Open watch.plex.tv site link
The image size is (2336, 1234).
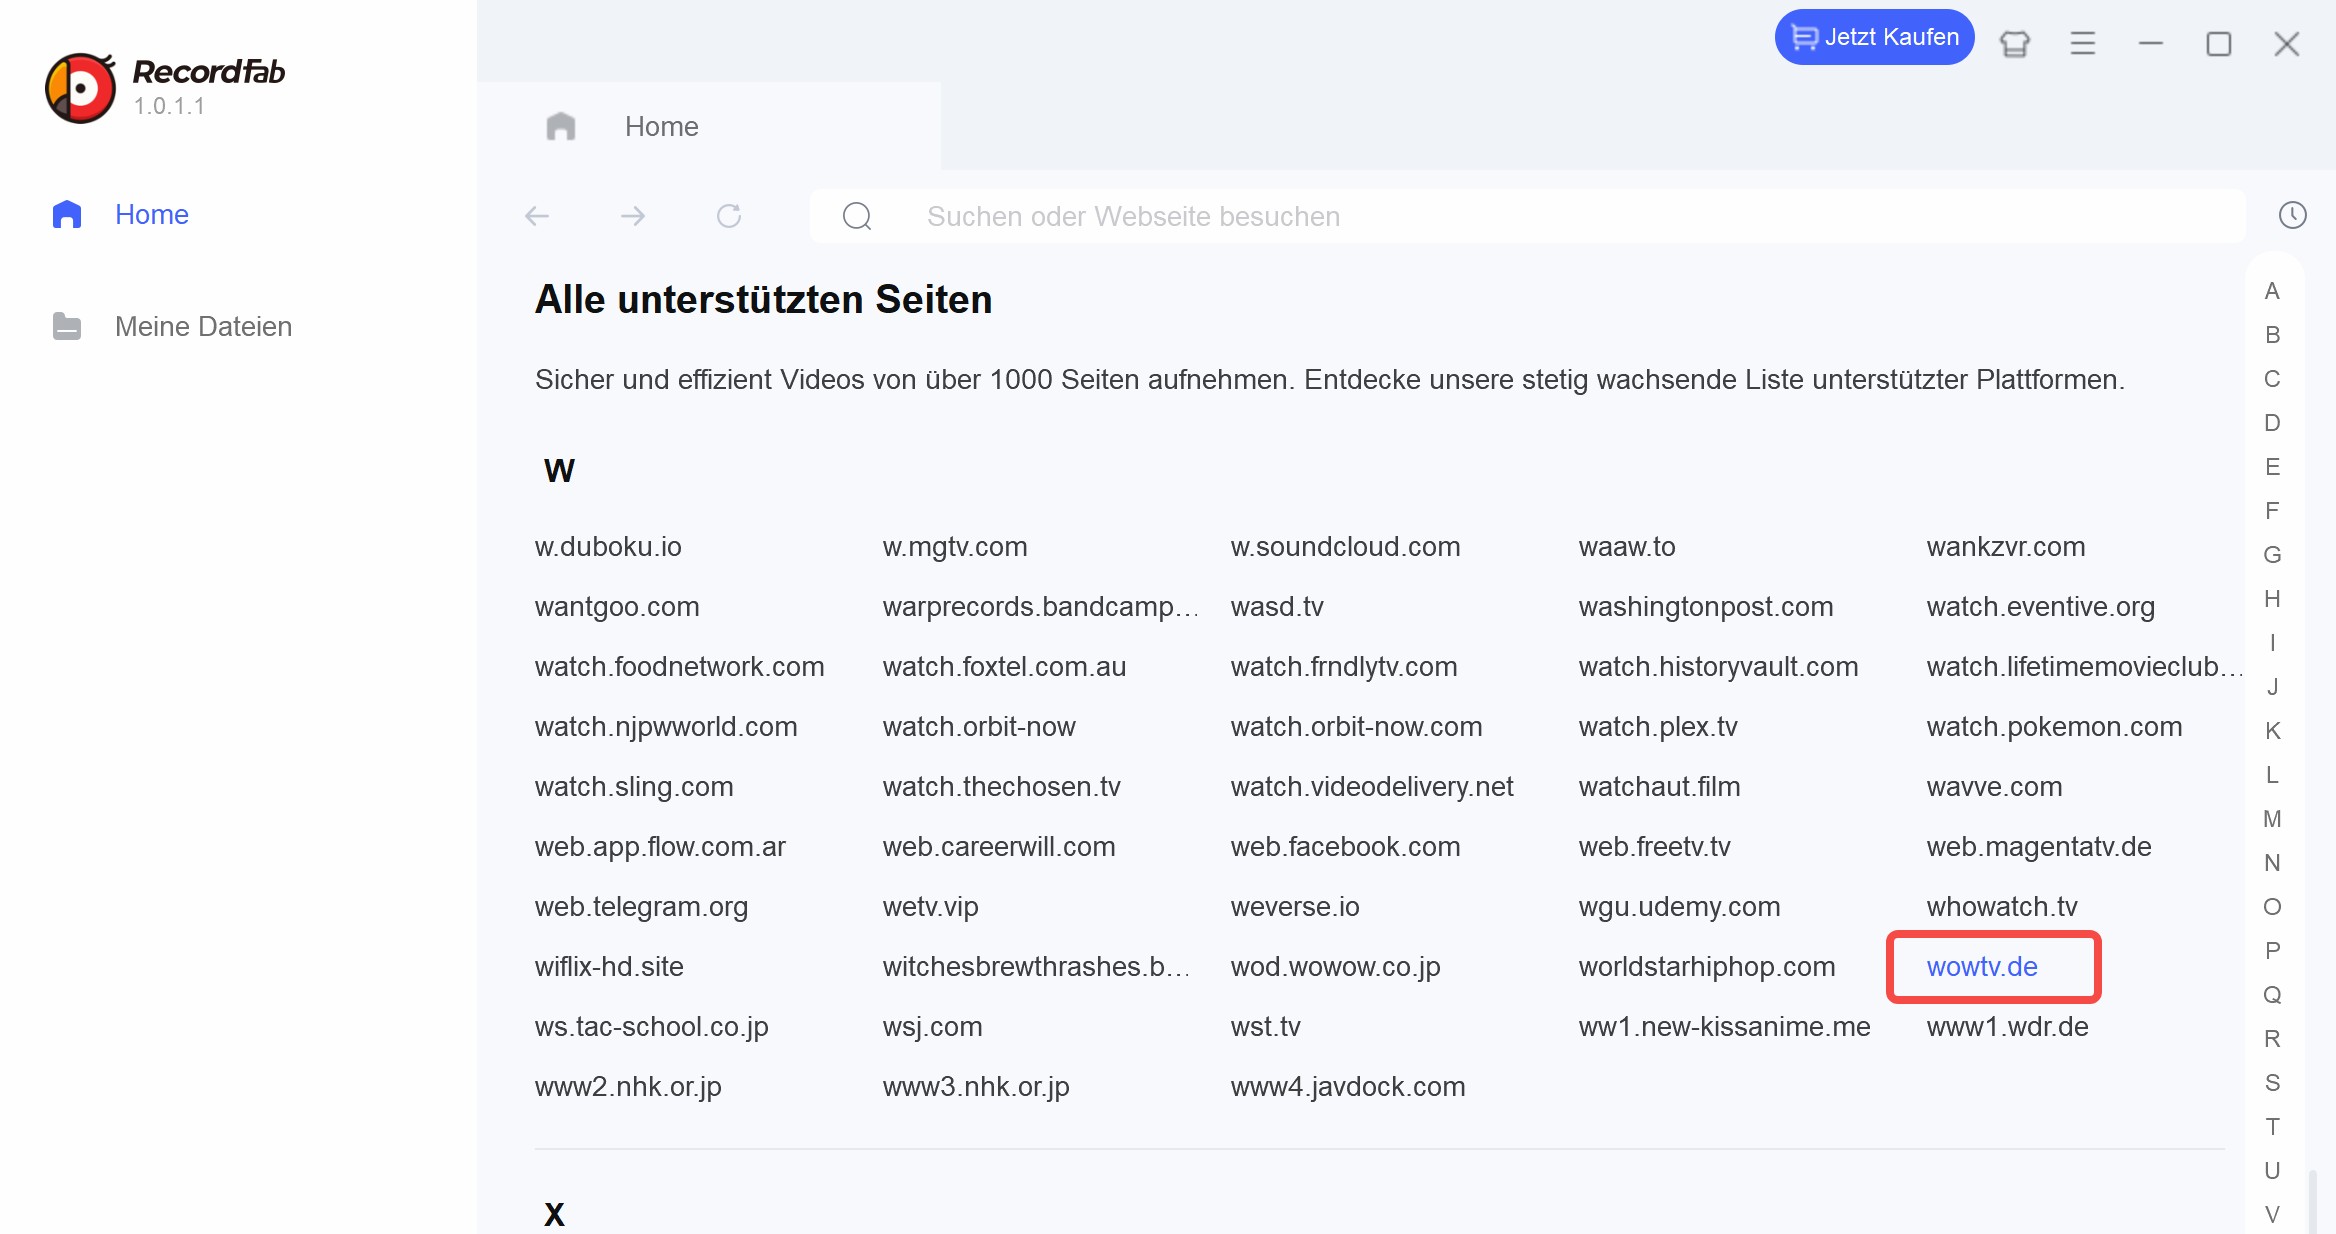[1658, 727]
